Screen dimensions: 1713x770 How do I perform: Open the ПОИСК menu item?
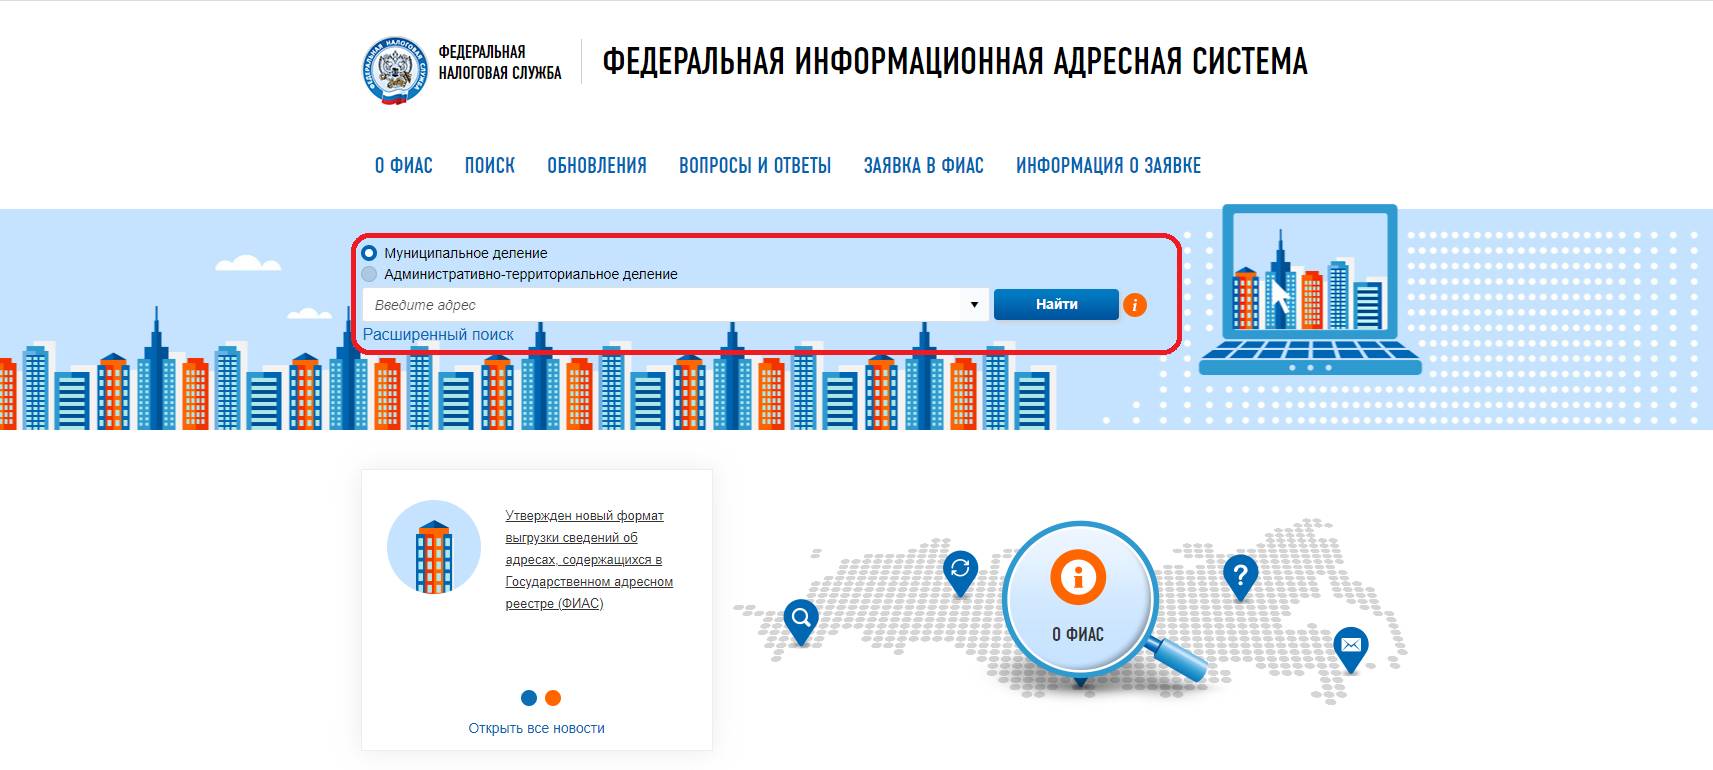pyautogui.click(x=490, y=166)
